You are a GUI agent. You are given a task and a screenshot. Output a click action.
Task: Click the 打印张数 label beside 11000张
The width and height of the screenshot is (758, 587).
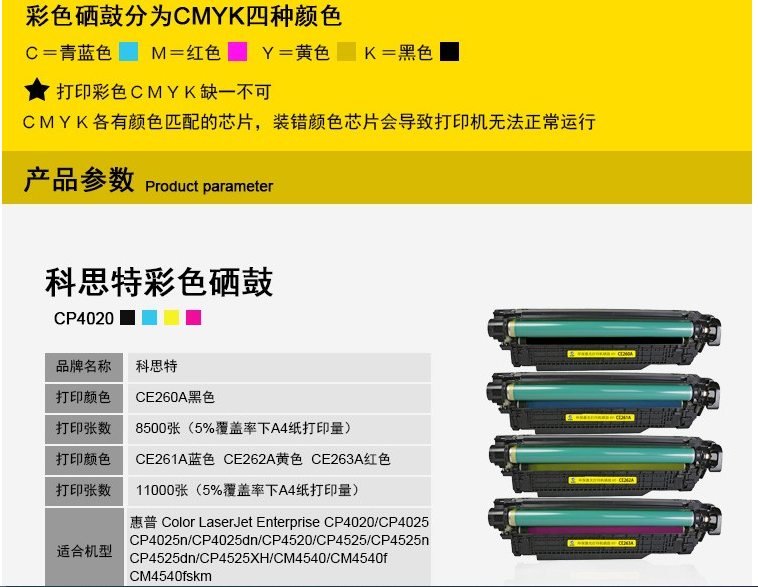coord(84,490)
